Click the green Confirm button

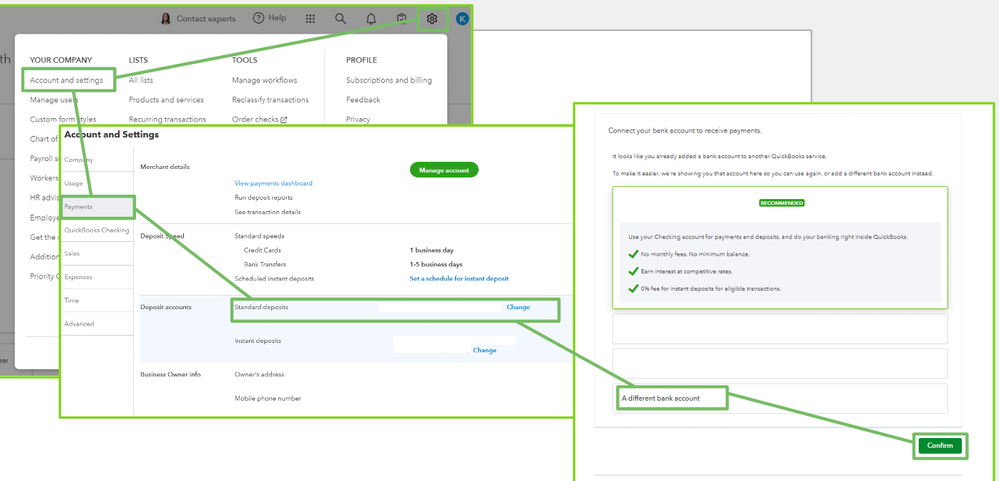[940, 446]
